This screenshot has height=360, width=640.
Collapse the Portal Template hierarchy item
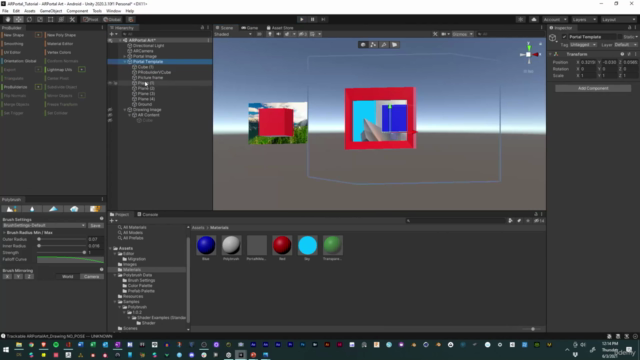125,62
